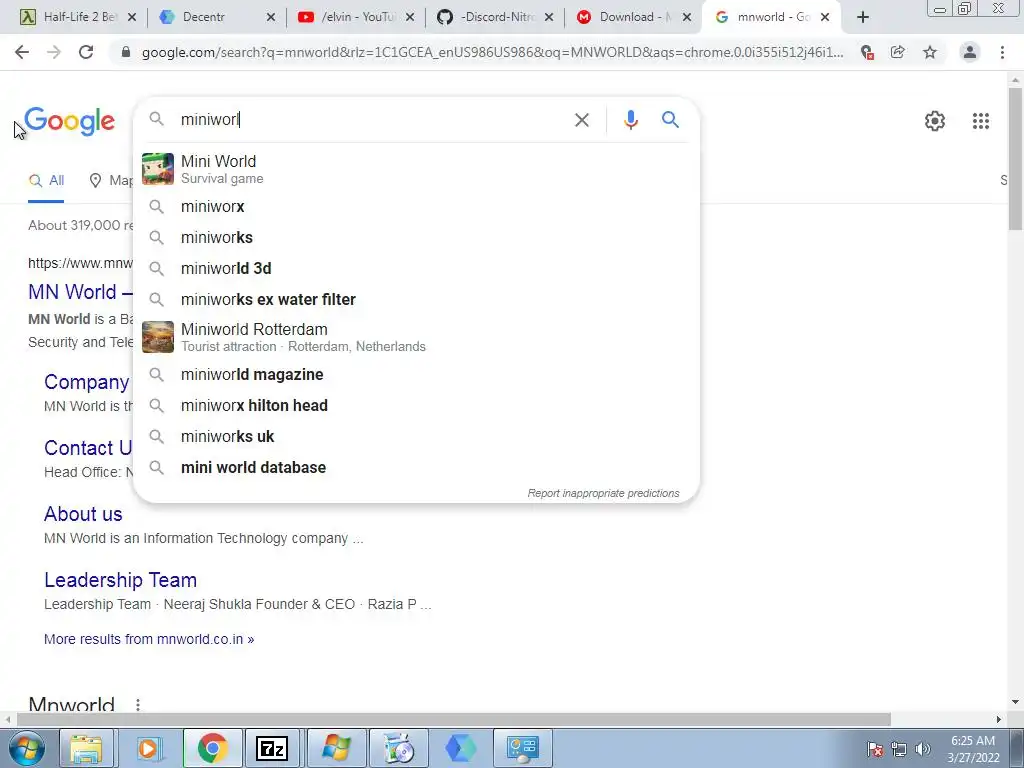This screenshot has width=1024, height=768.
Task: Click the Google search text field
Action: click(372, 120)
